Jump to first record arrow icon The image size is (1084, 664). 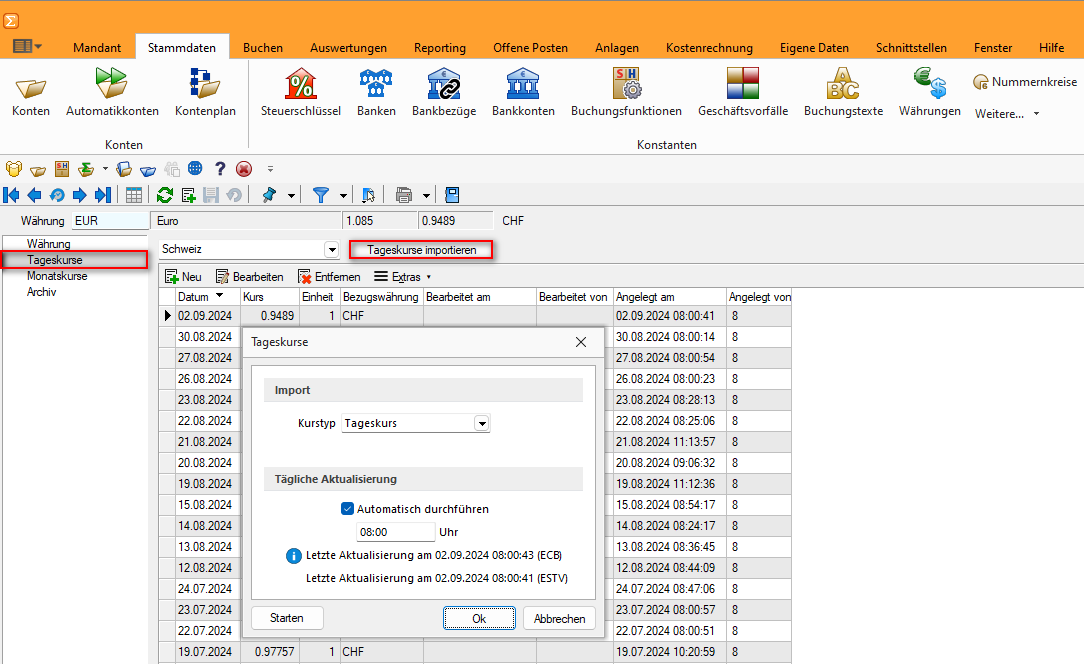pyautogui.click(x=11, y=195)
